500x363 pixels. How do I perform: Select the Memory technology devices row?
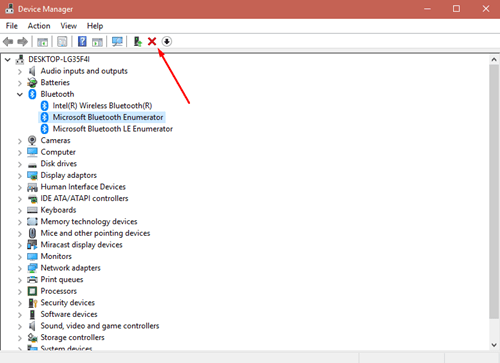pyautogui.click(x=89, y=222)
